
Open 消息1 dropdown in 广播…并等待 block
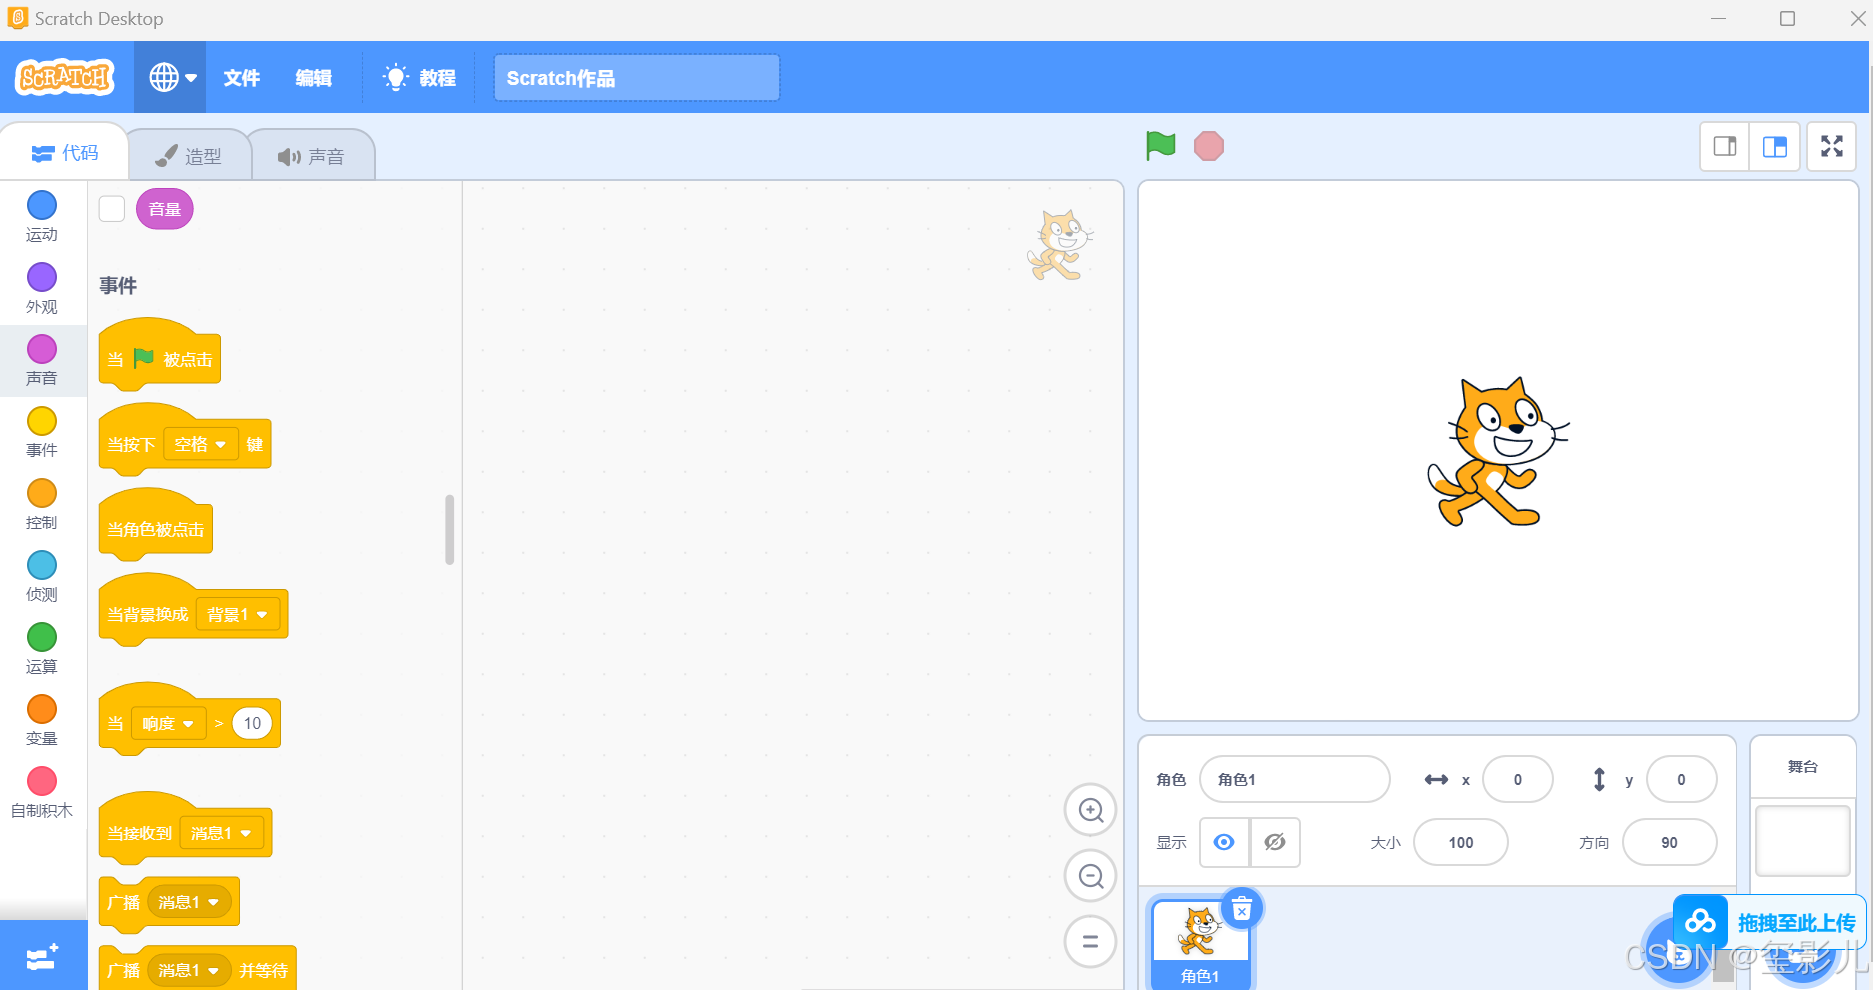tap(189, 970)
